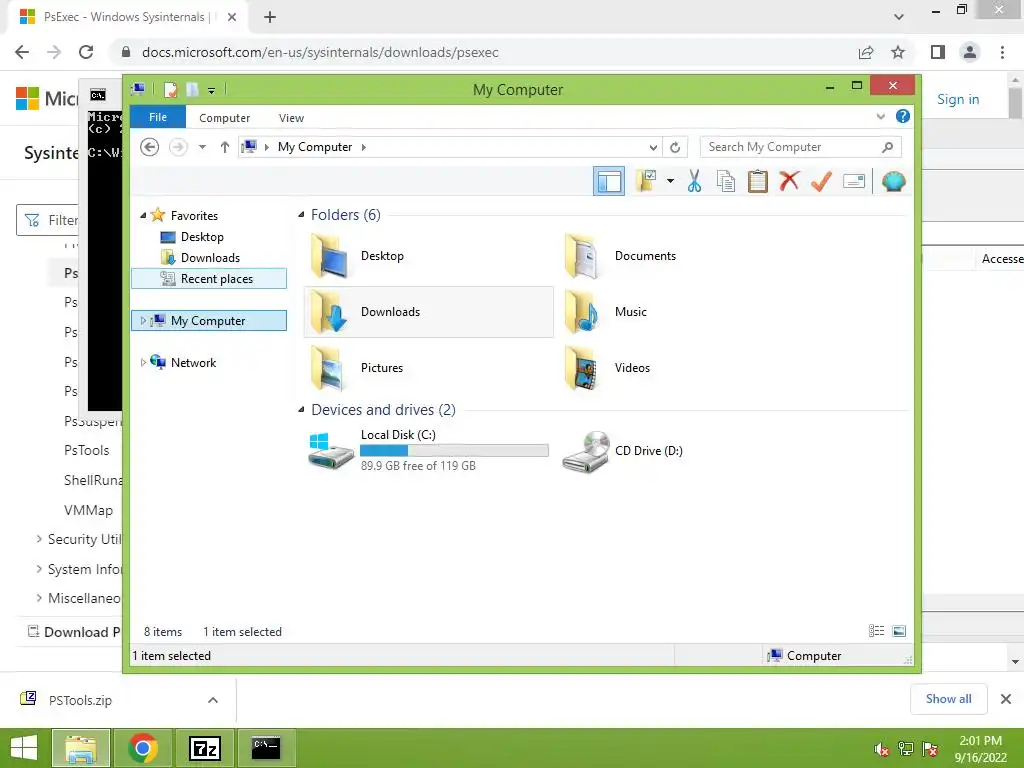Image resolution: width=1024 pixels, height=768 pixels.
Task: Refresh the My Computer view
Action: 675,148
